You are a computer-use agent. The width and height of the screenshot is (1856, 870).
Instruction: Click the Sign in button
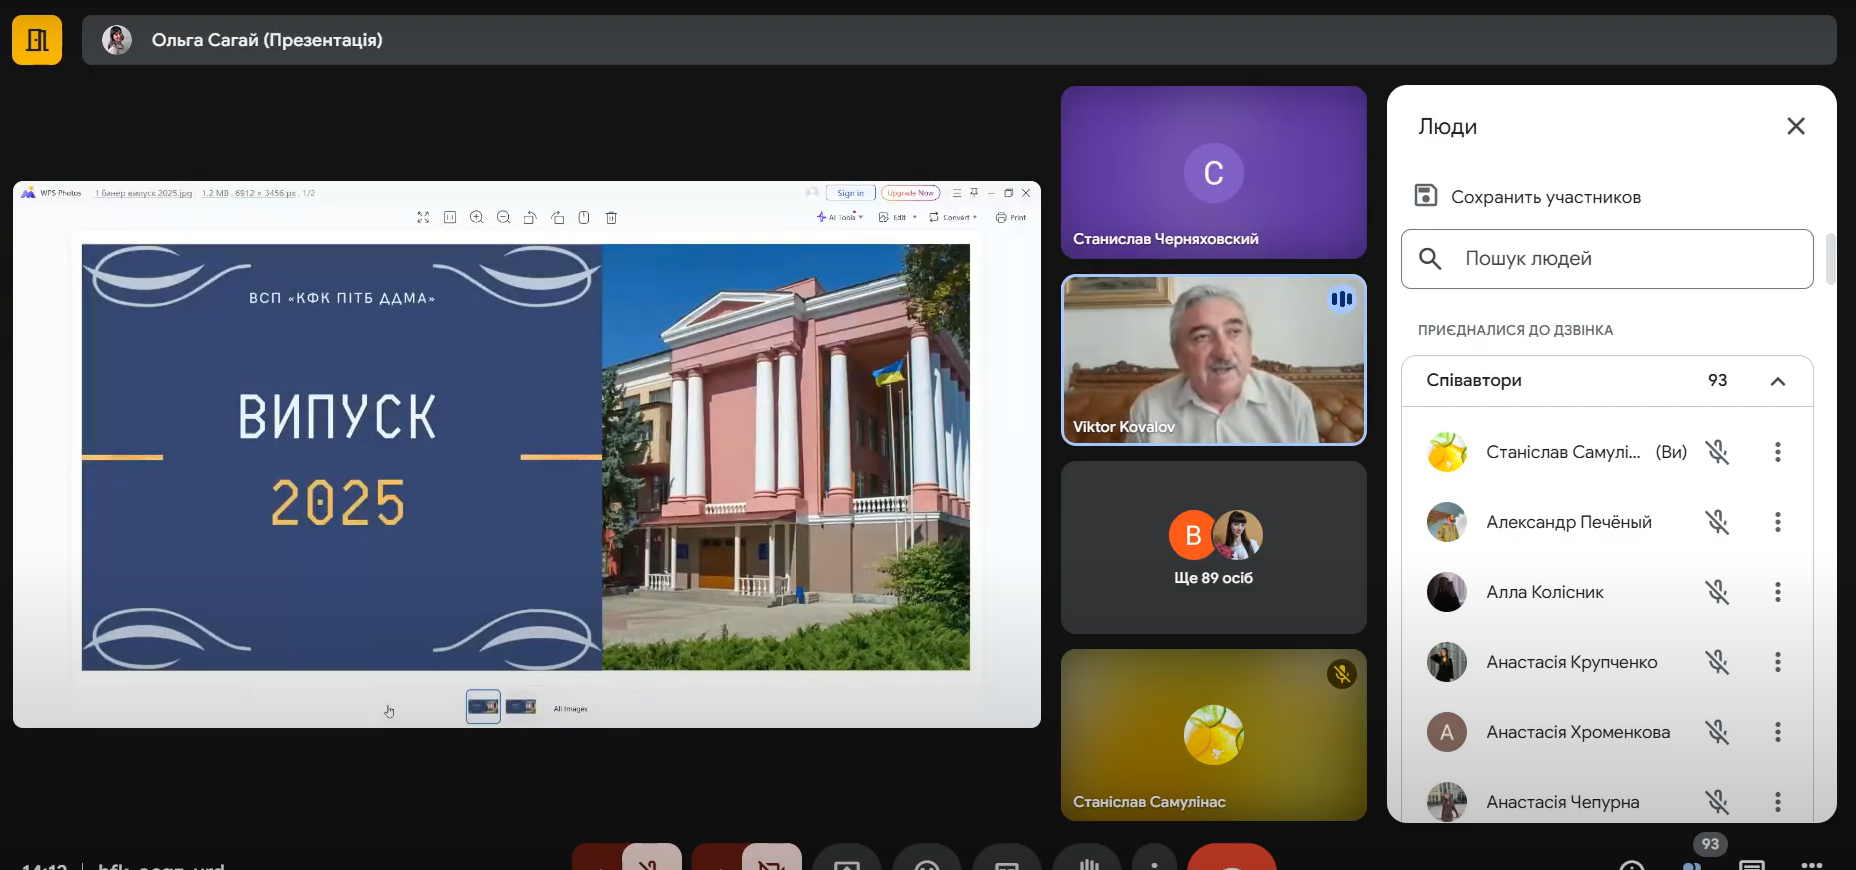(850, 193)
